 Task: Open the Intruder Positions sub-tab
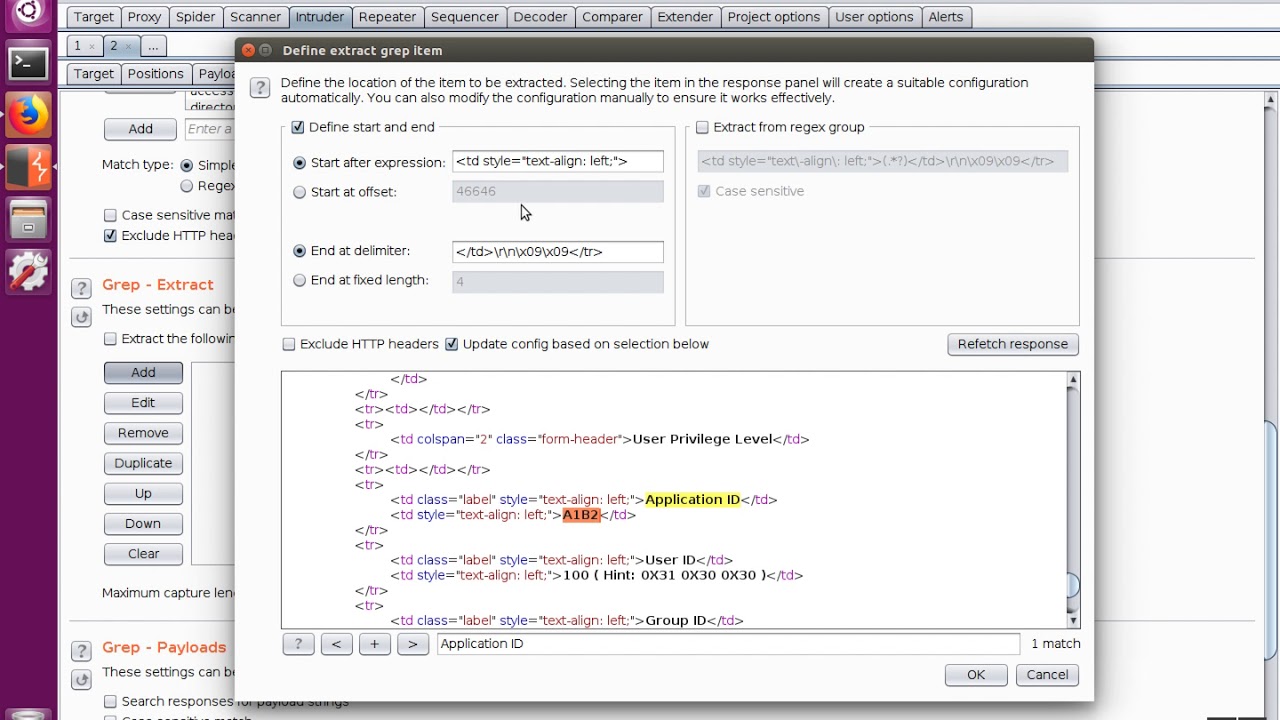[x=155, y=74]
